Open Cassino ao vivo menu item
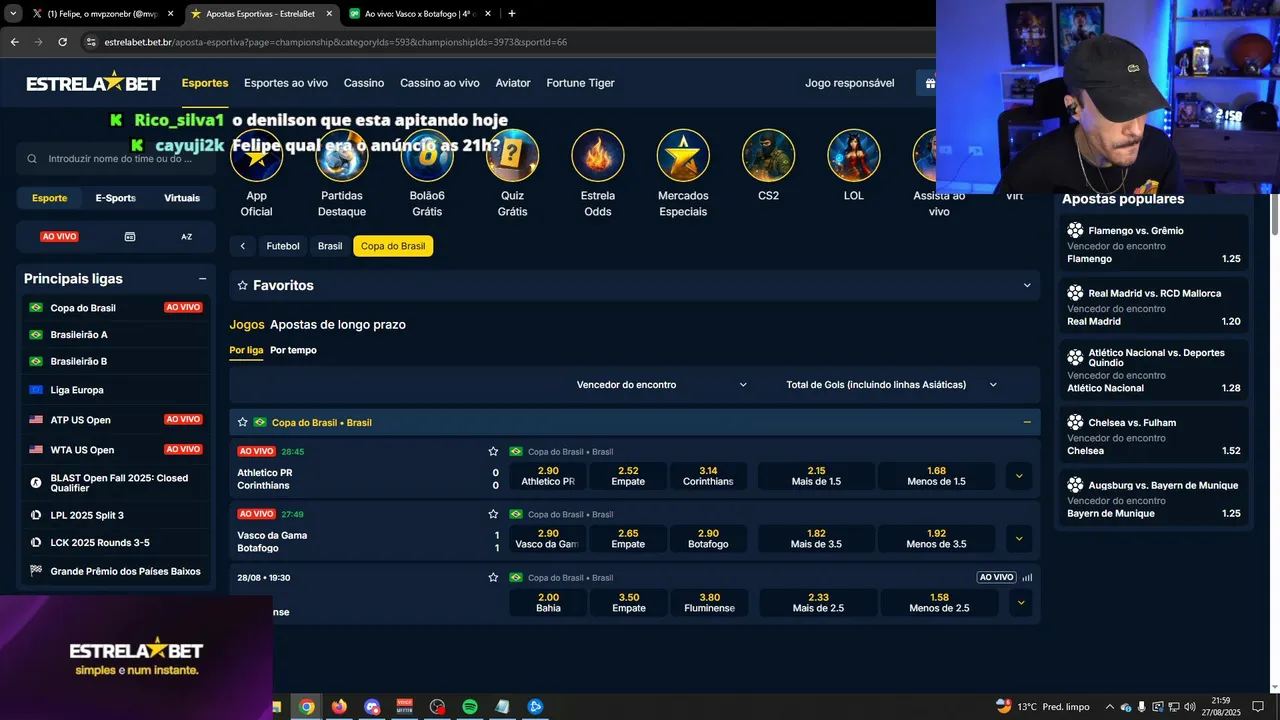The width and height of the screenshot is (1280, 720). 440,83
